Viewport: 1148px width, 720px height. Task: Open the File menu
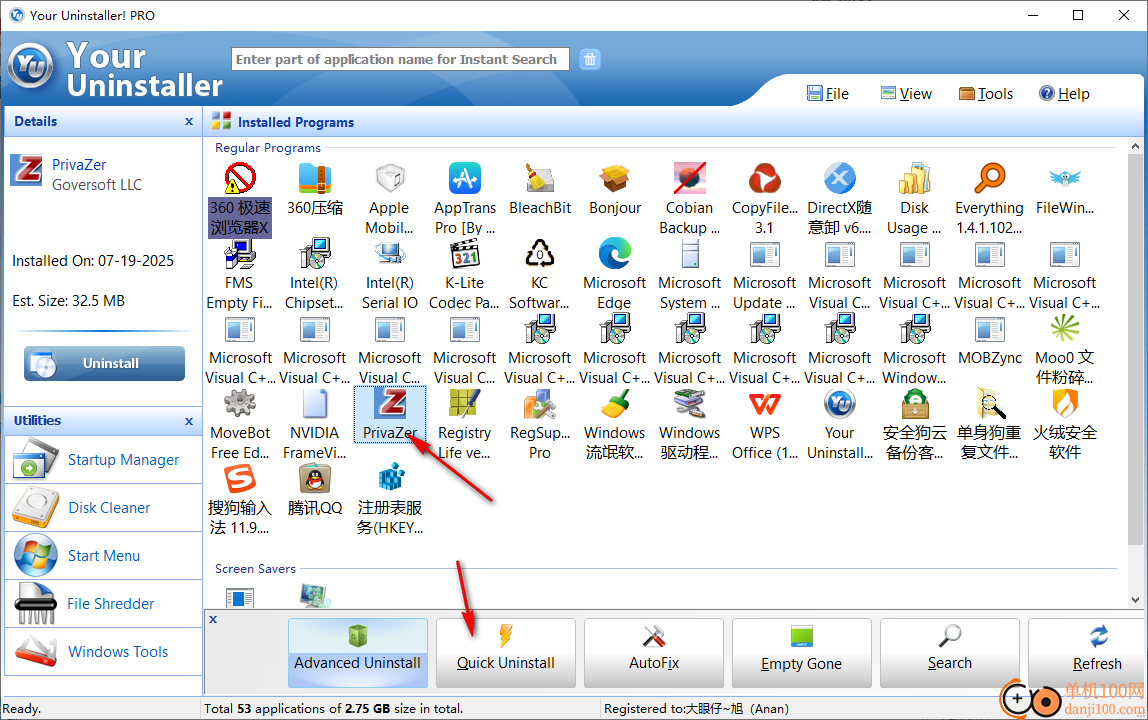pyautogui.click(x=828, y=94)
